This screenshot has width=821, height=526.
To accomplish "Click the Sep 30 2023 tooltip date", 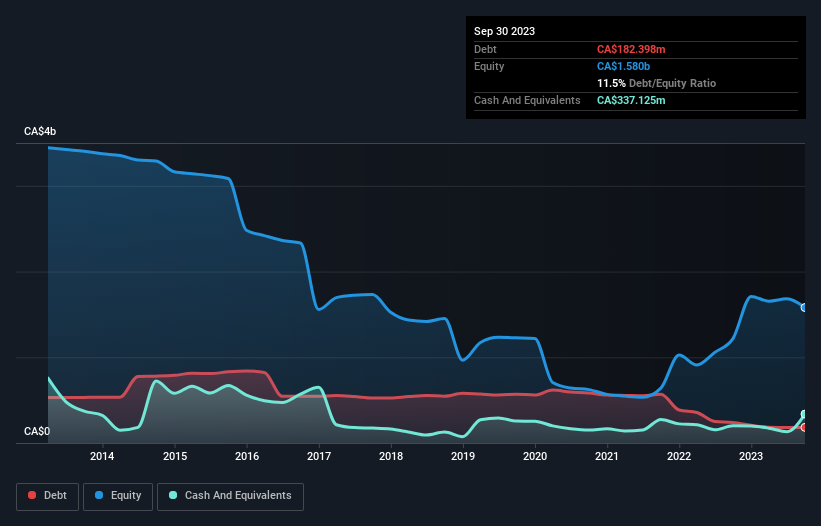I will coord(504,31).
